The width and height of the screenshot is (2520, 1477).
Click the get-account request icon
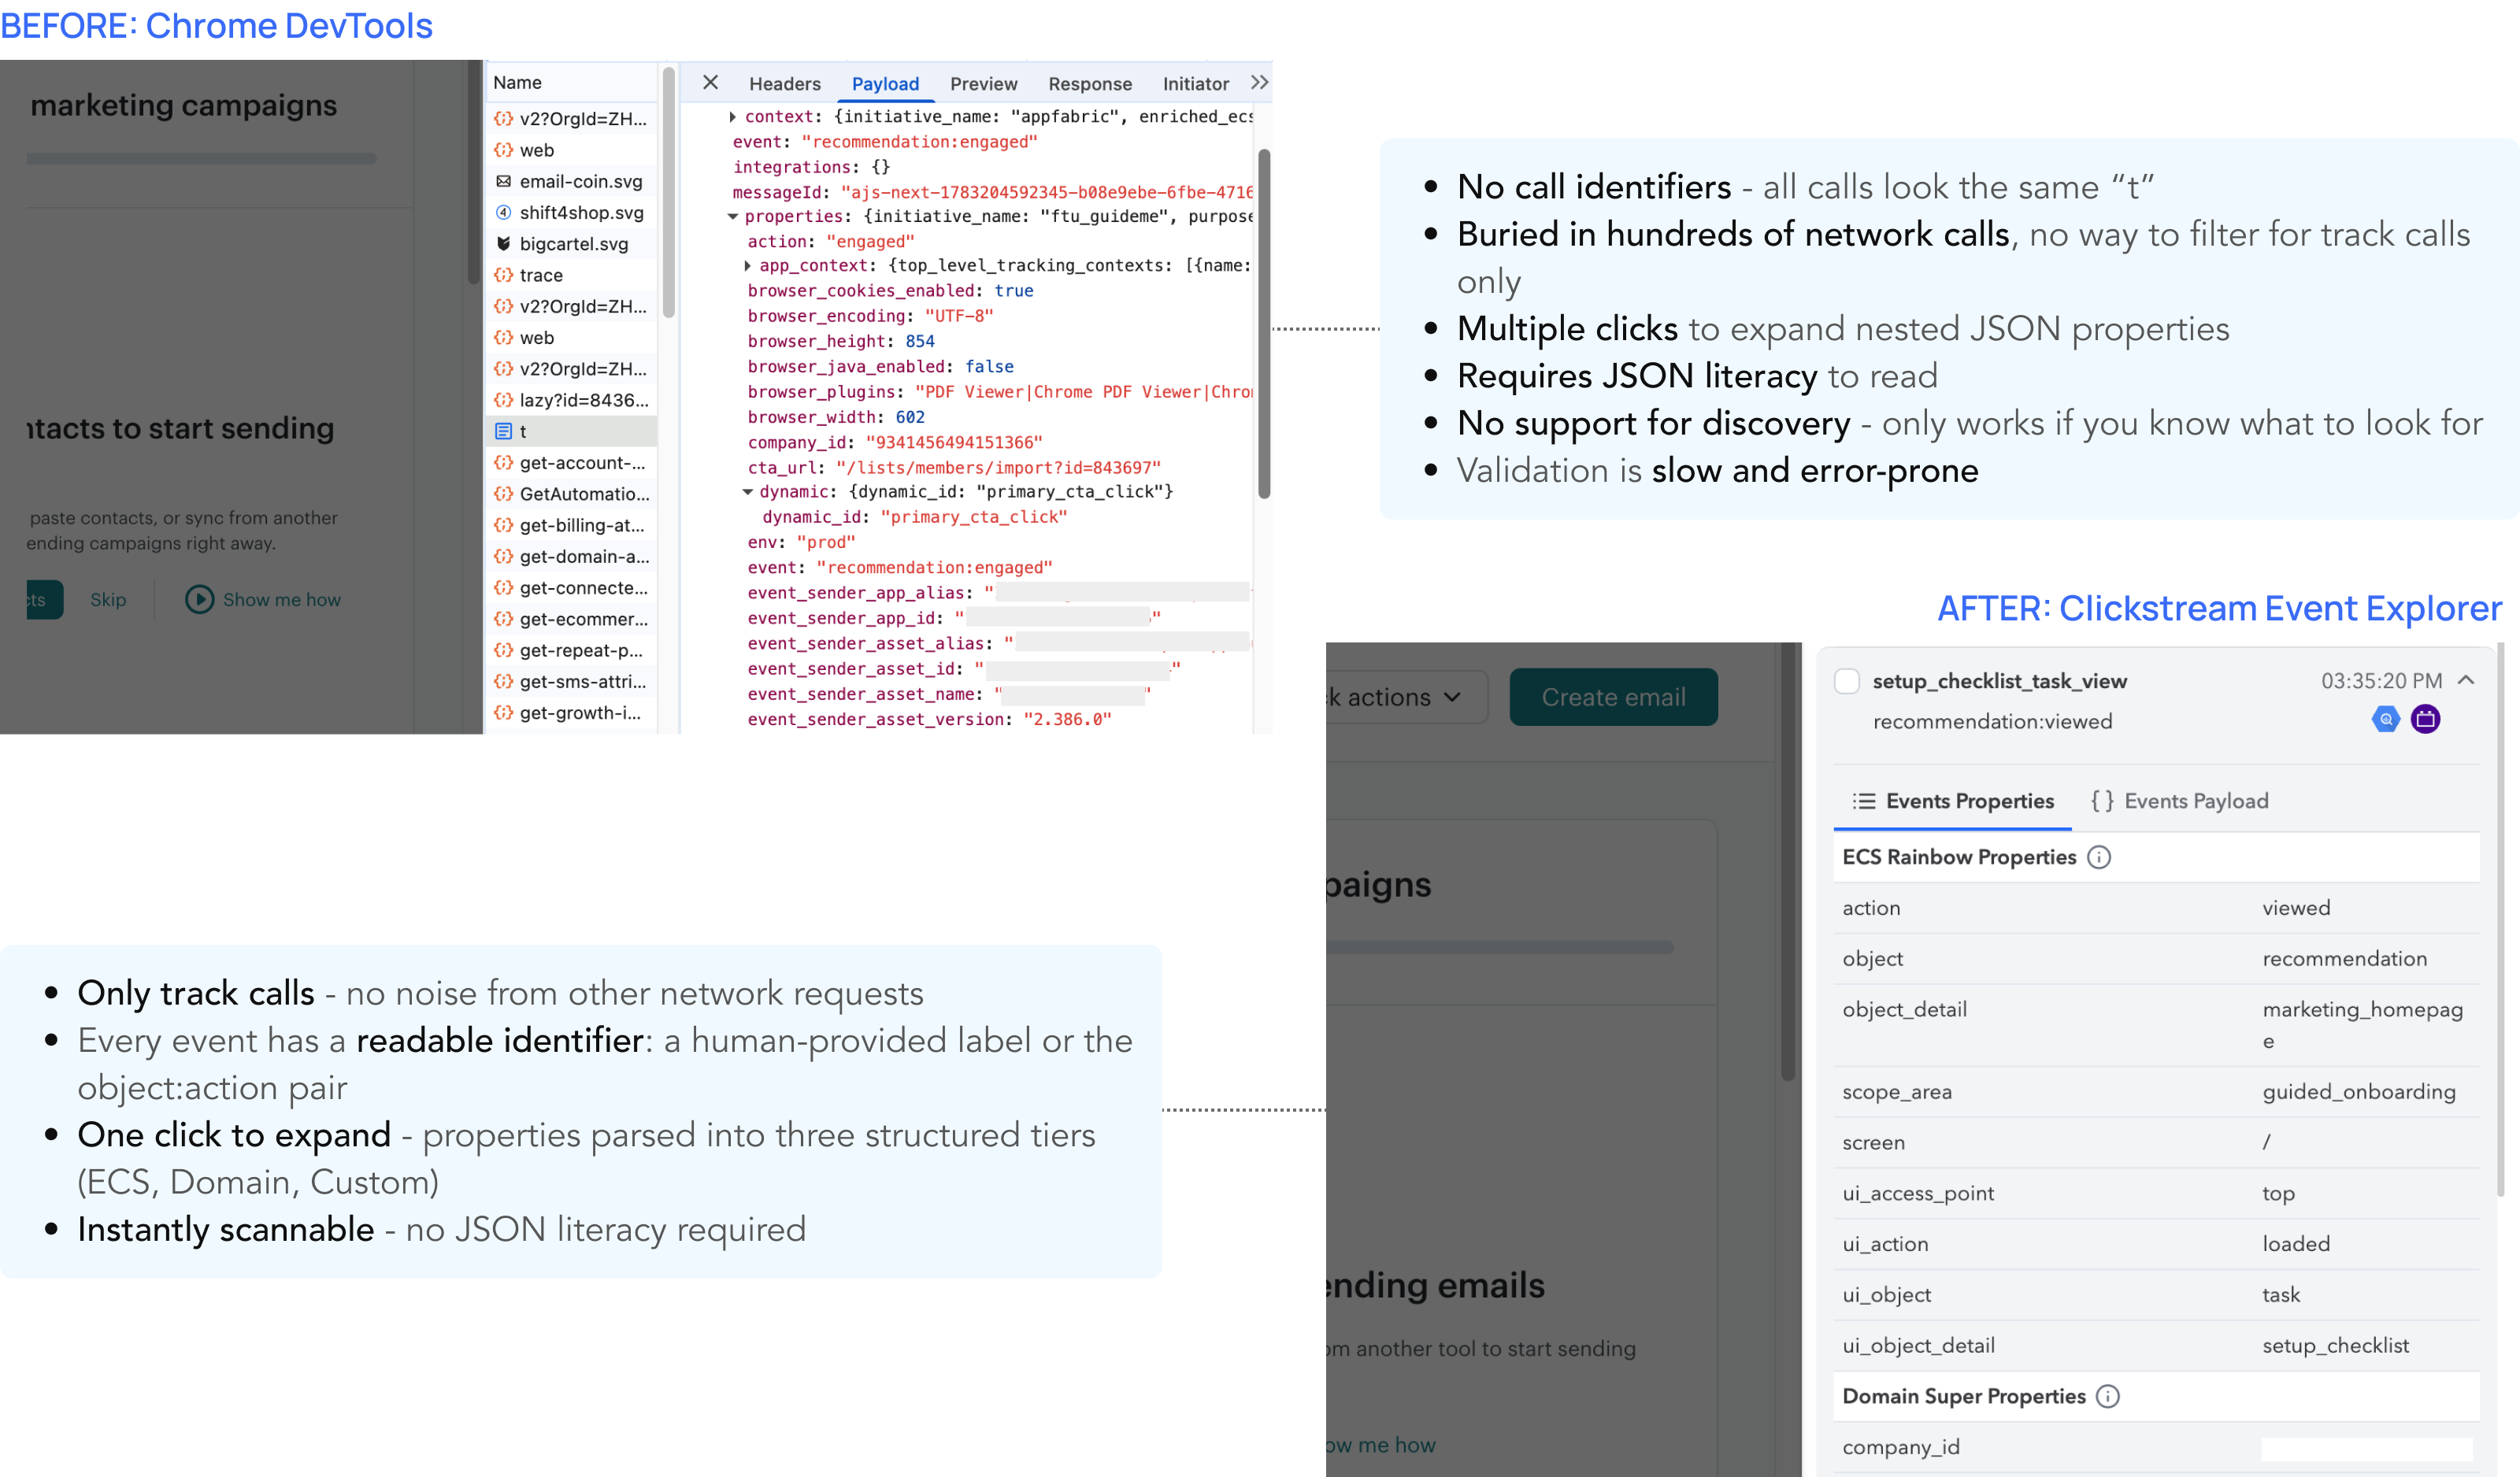504,463
